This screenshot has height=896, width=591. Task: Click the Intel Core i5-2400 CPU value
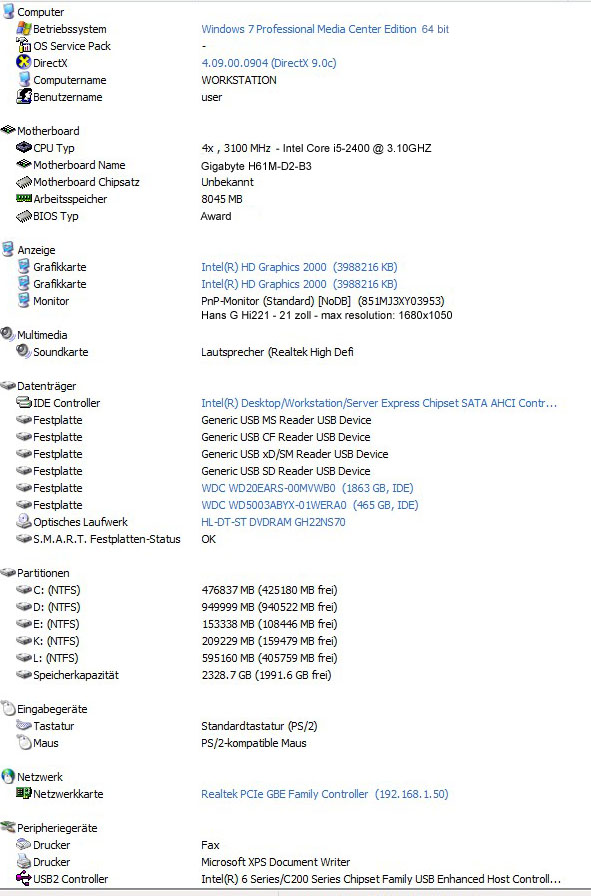coord(316,148)
